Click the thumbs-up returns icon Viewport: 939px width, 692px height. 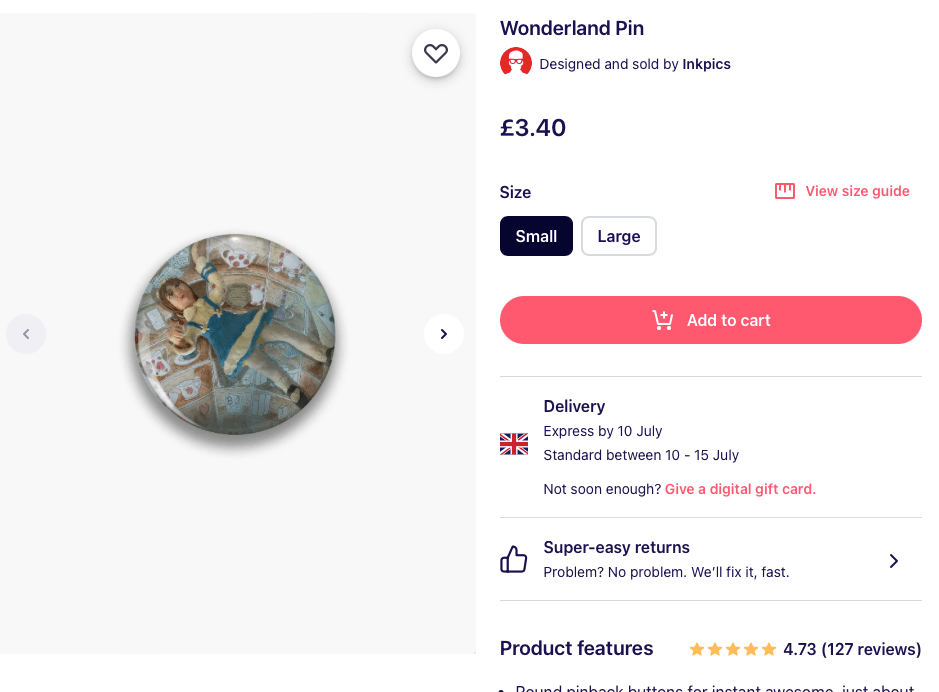pos(514,559)
